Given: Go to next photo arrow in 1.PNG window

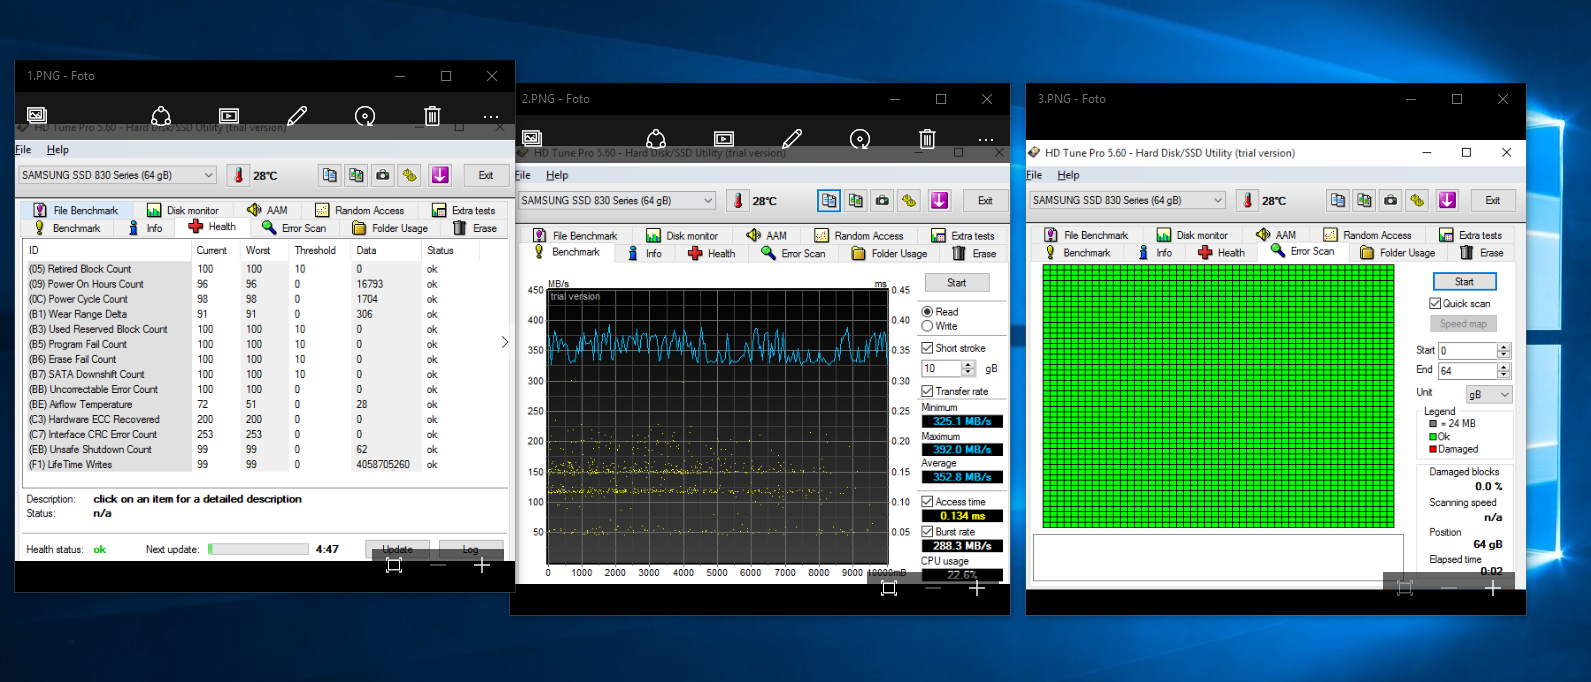Looking at the screenshot, I should tap(505, 342).
